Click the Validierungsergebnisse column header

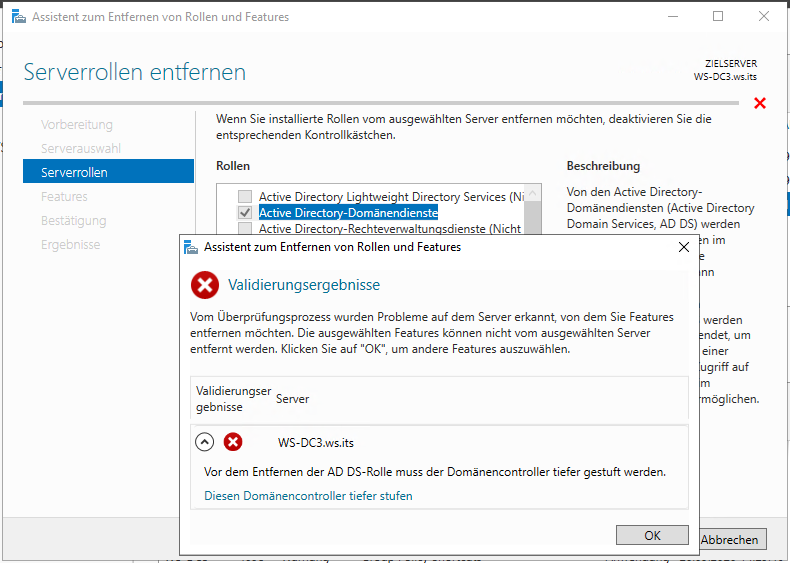tap(233, 399)
